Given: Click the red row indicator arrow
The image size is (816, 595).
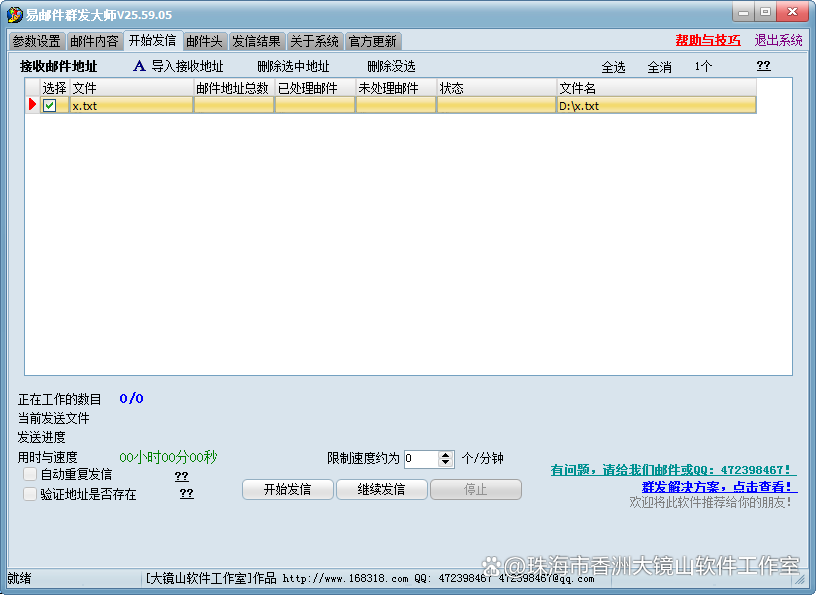Looking at the screenshot, I should coord(32,105).
